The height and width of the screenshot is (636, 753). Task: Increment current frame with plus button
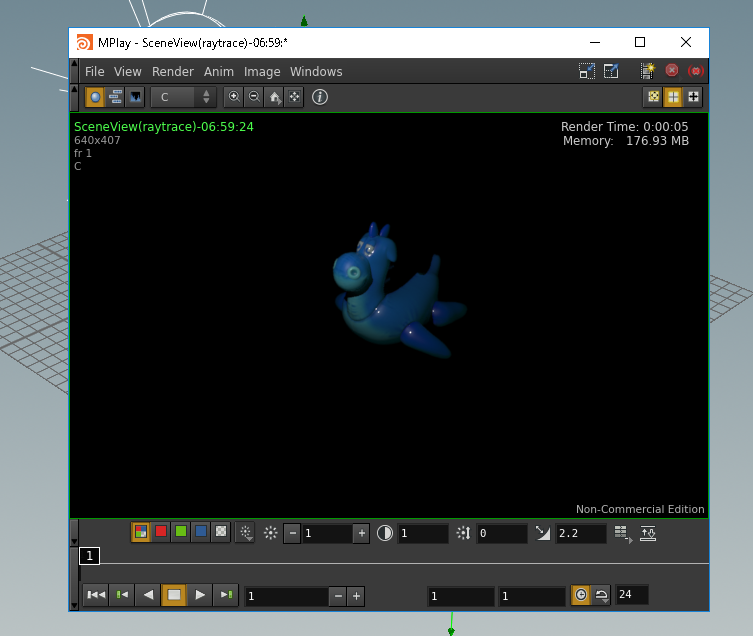tap(356, 596)
